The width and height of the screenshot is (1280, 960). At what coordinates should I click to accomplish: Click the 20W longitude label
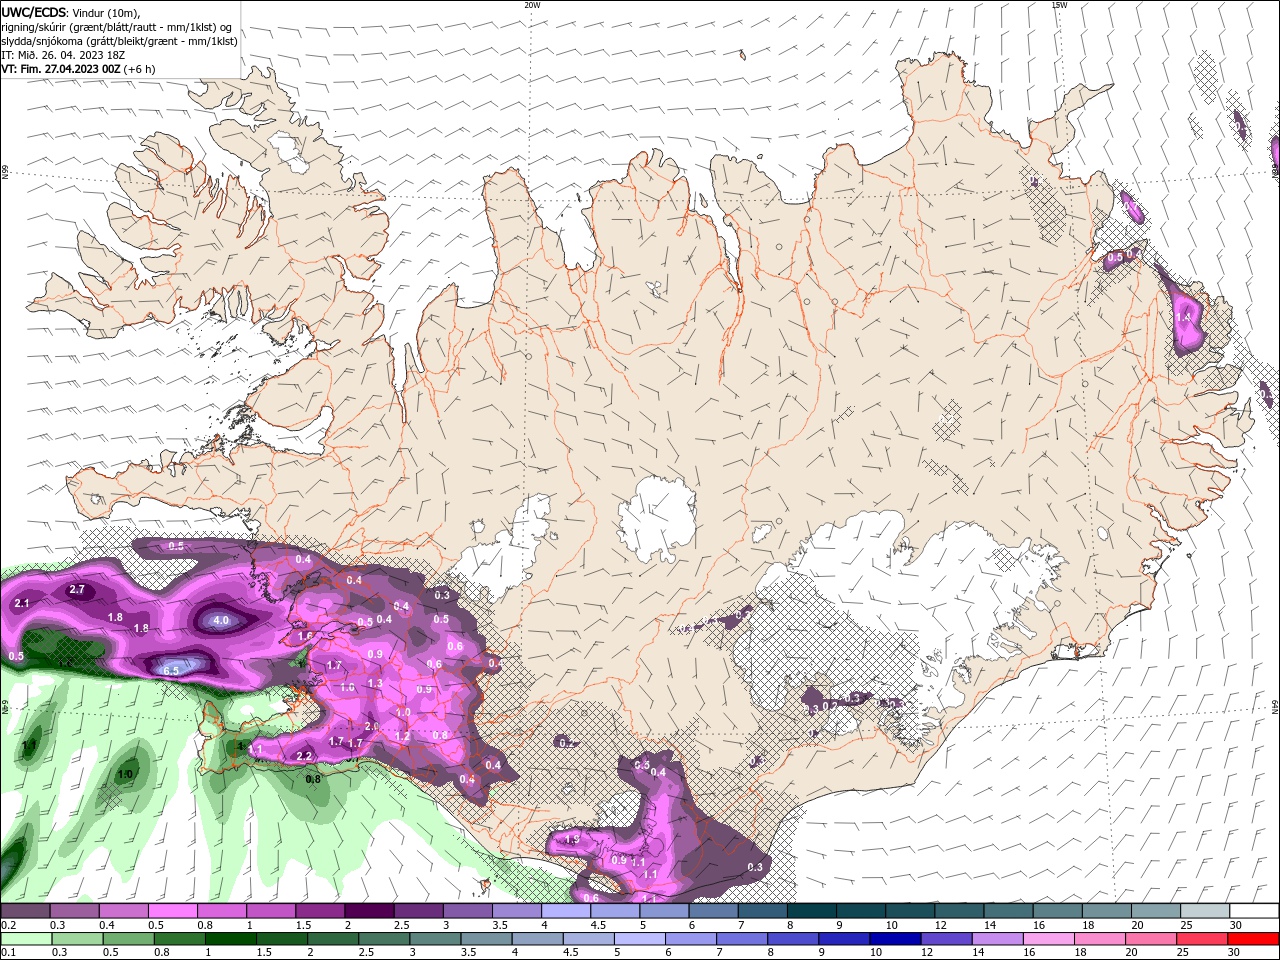click(x=533, y=5)
